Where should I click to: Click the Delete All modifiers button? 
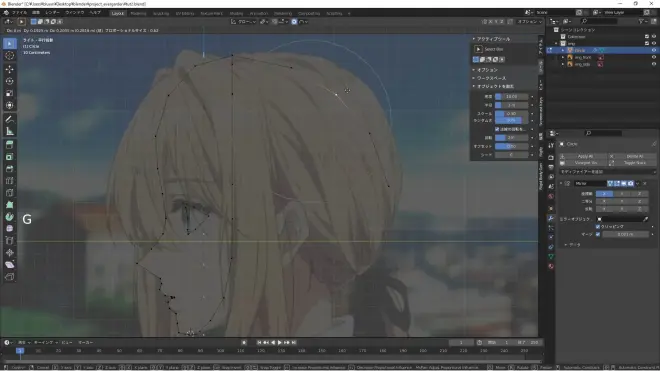(632, 156)
